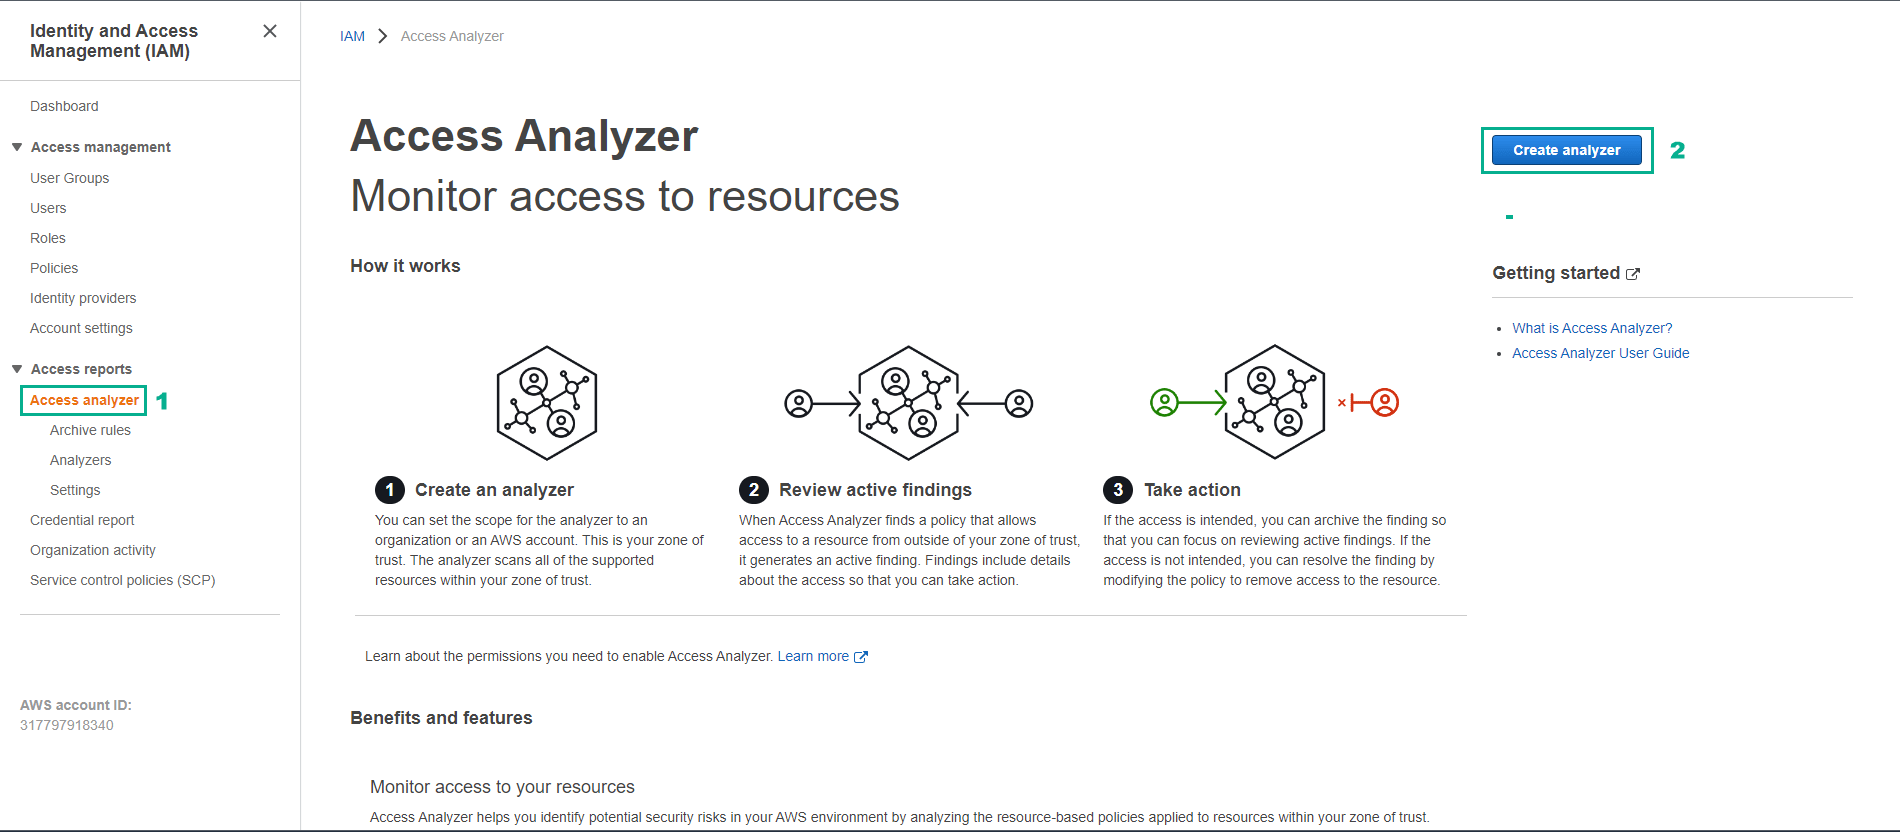Open the Dashboard page
This screenshot has width=1900, height=832.
(x=64, y=106)
